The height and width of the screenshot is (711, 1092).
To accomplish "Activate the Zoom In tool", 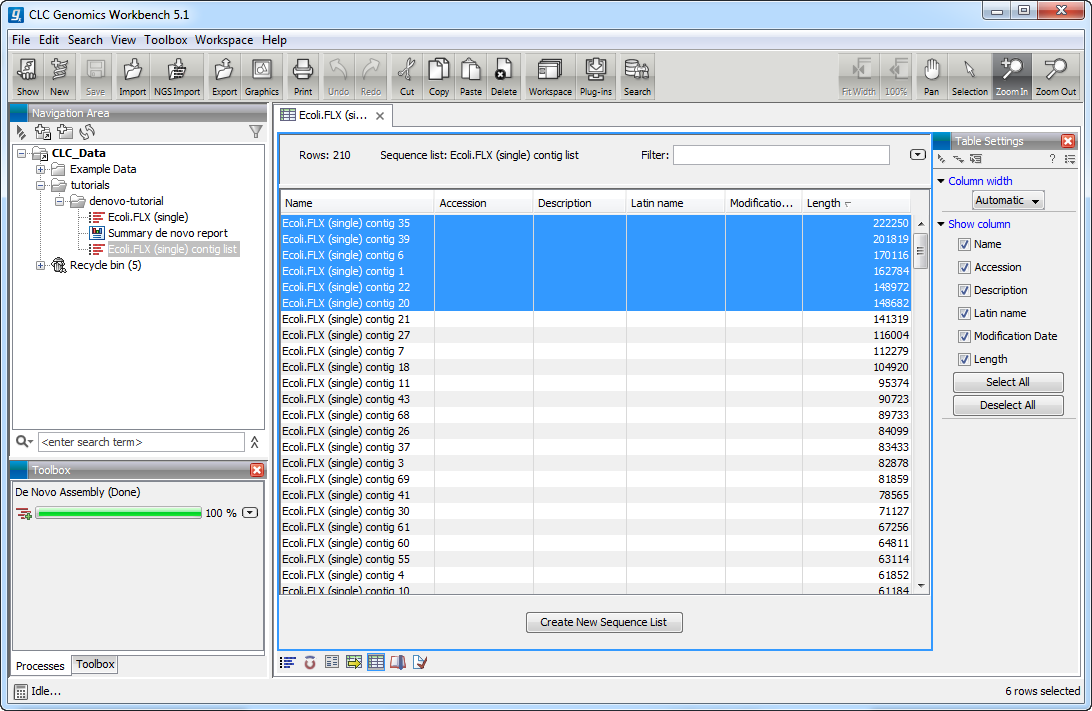I will (x=1012, y=77).
